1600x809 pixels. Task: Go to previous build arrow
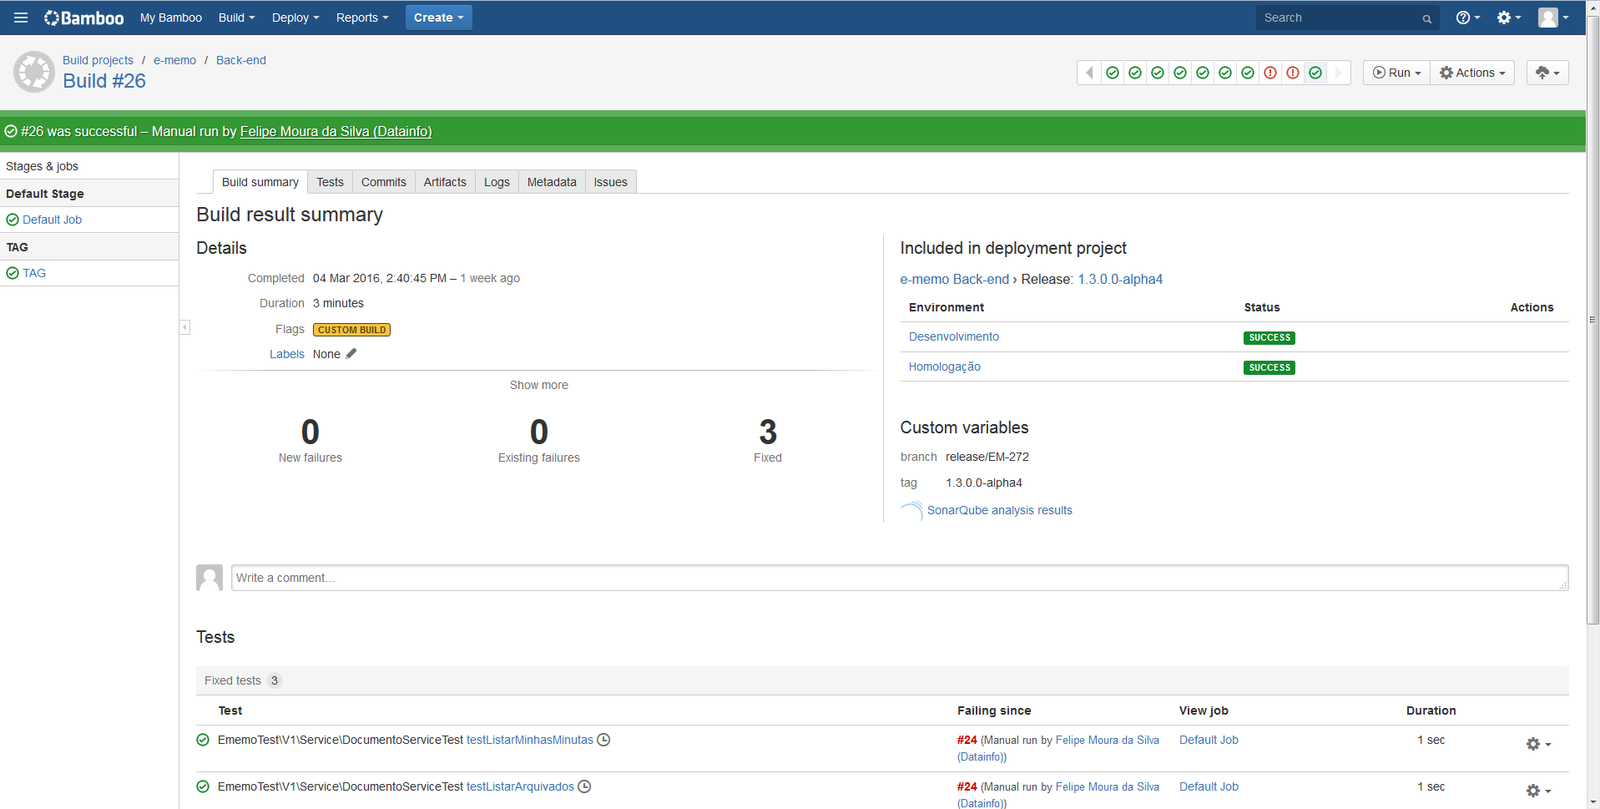click(1089, 73)
